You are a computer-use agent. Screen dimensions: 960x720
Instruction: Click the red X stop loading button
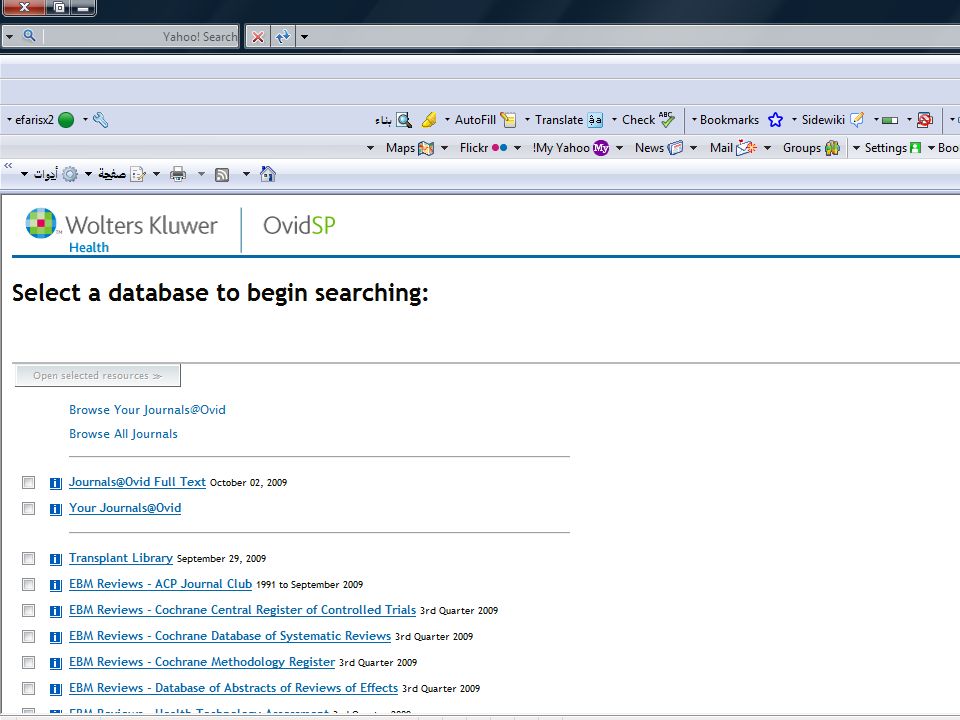(258, 37)
